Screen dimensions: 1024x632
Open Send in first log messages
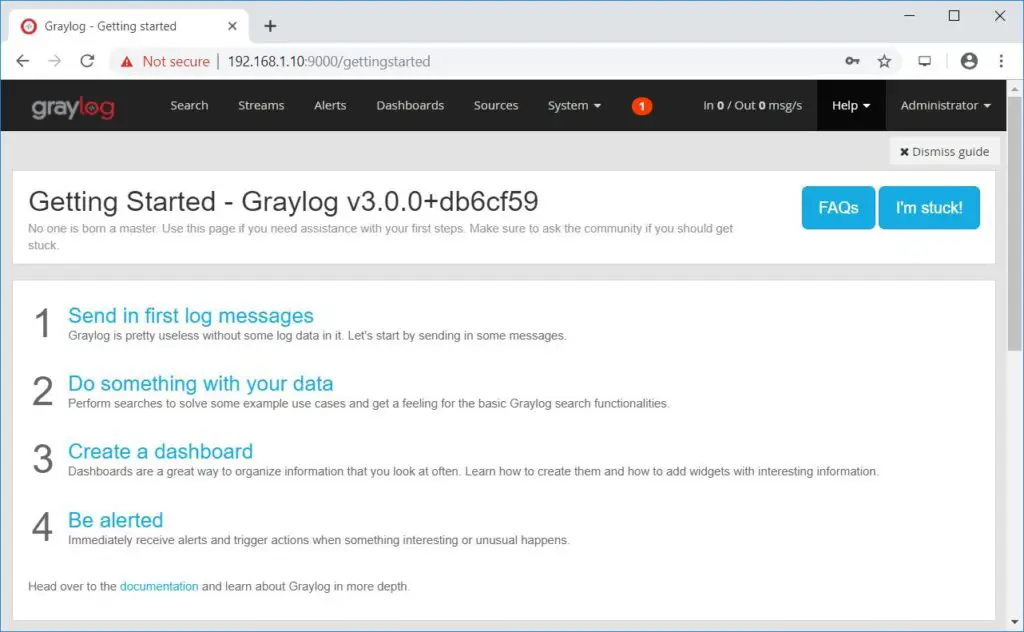click(191, 315)
